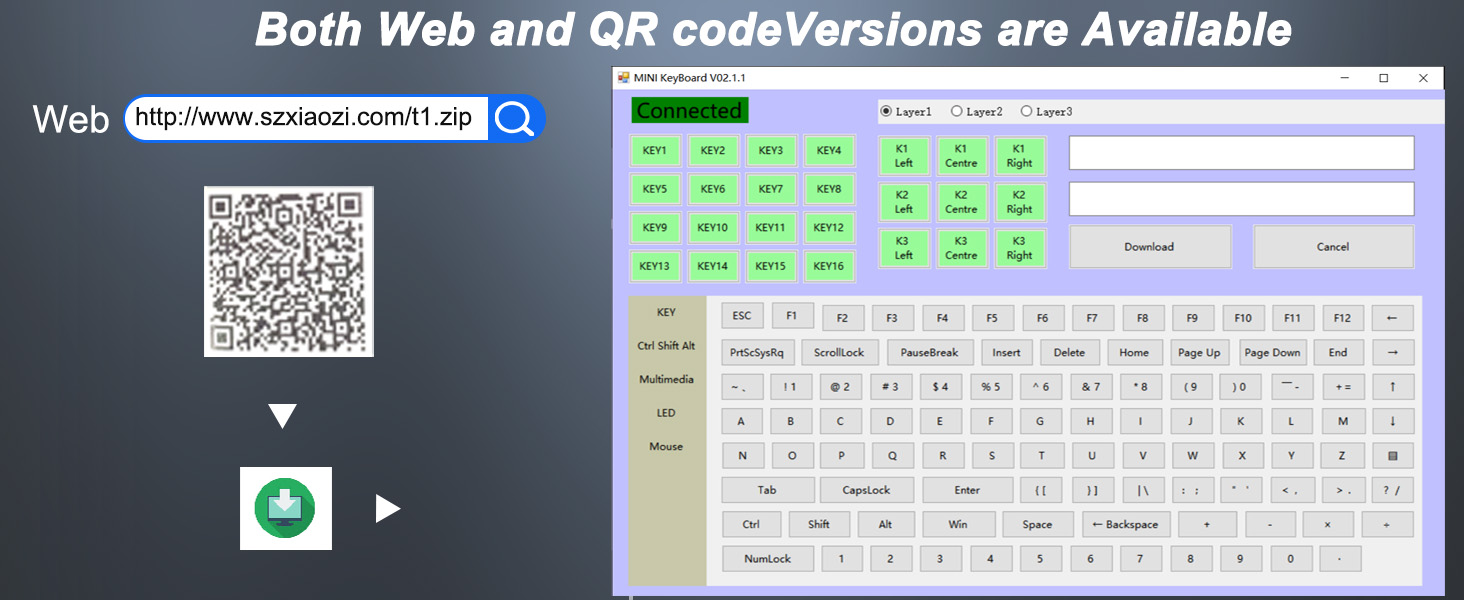The height and width of the screenshot is (600, 1464).
Task: Click the numpad 0 key button
Action: tap(1290, 559)
